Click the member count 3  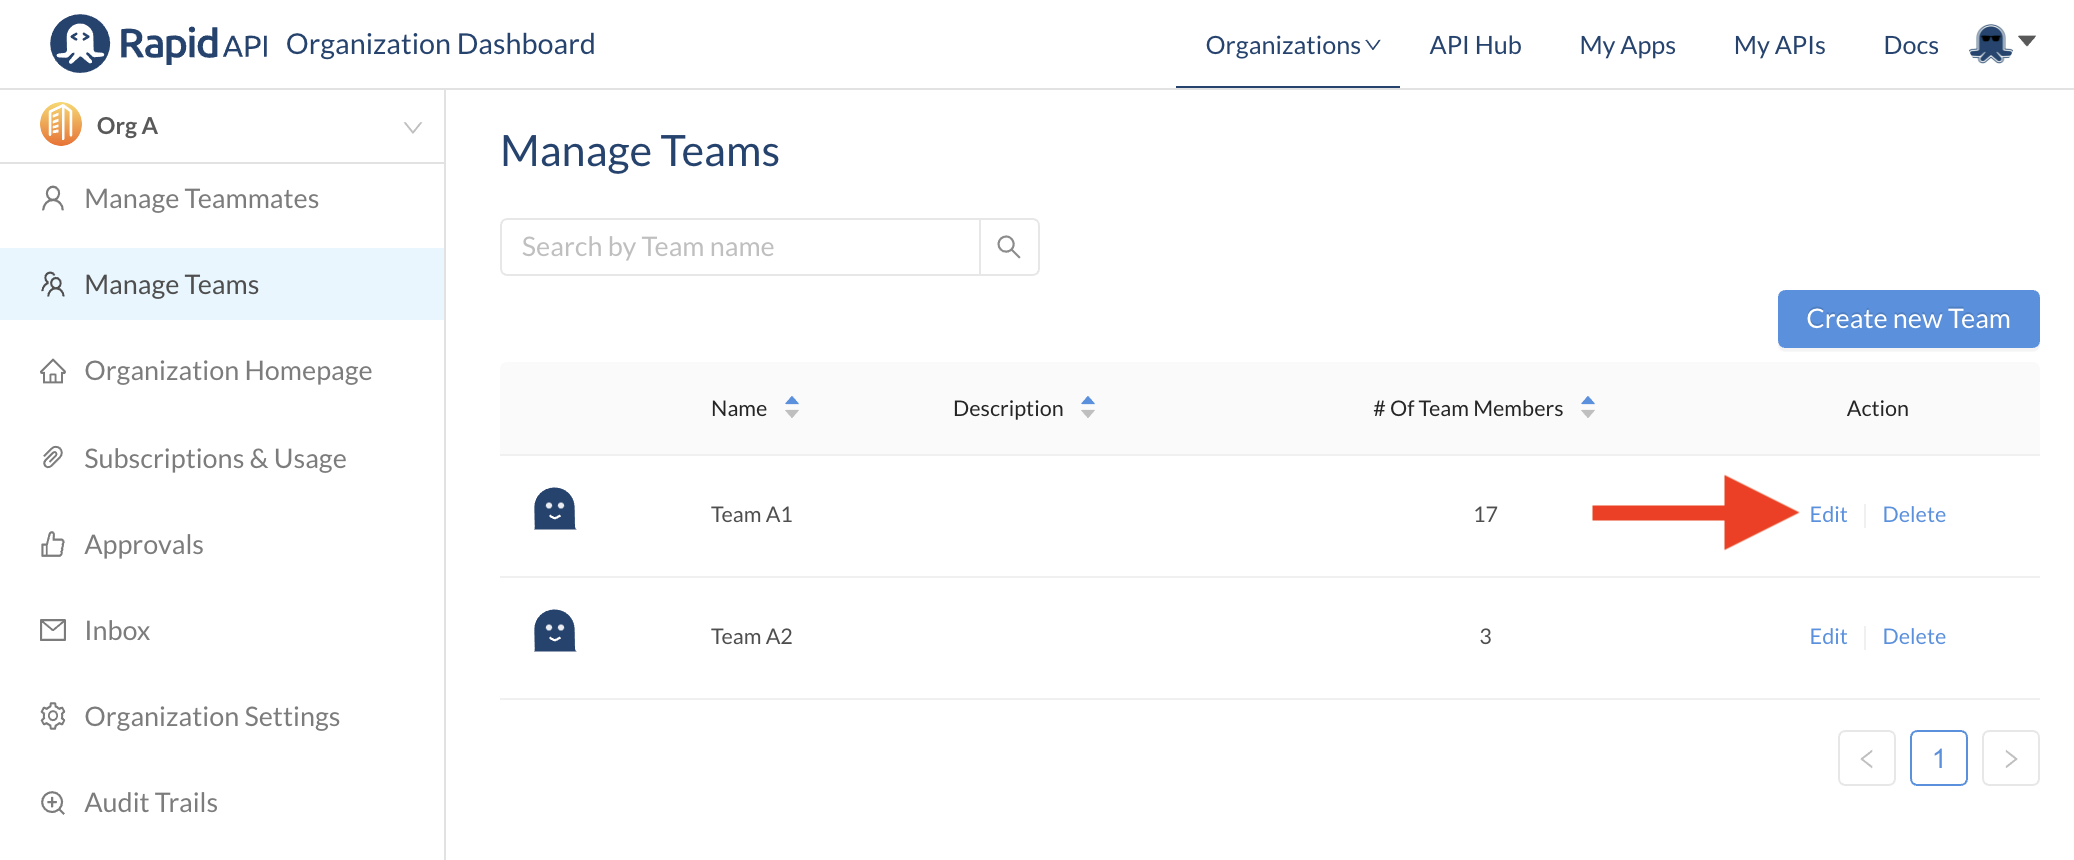point(1485,636)
